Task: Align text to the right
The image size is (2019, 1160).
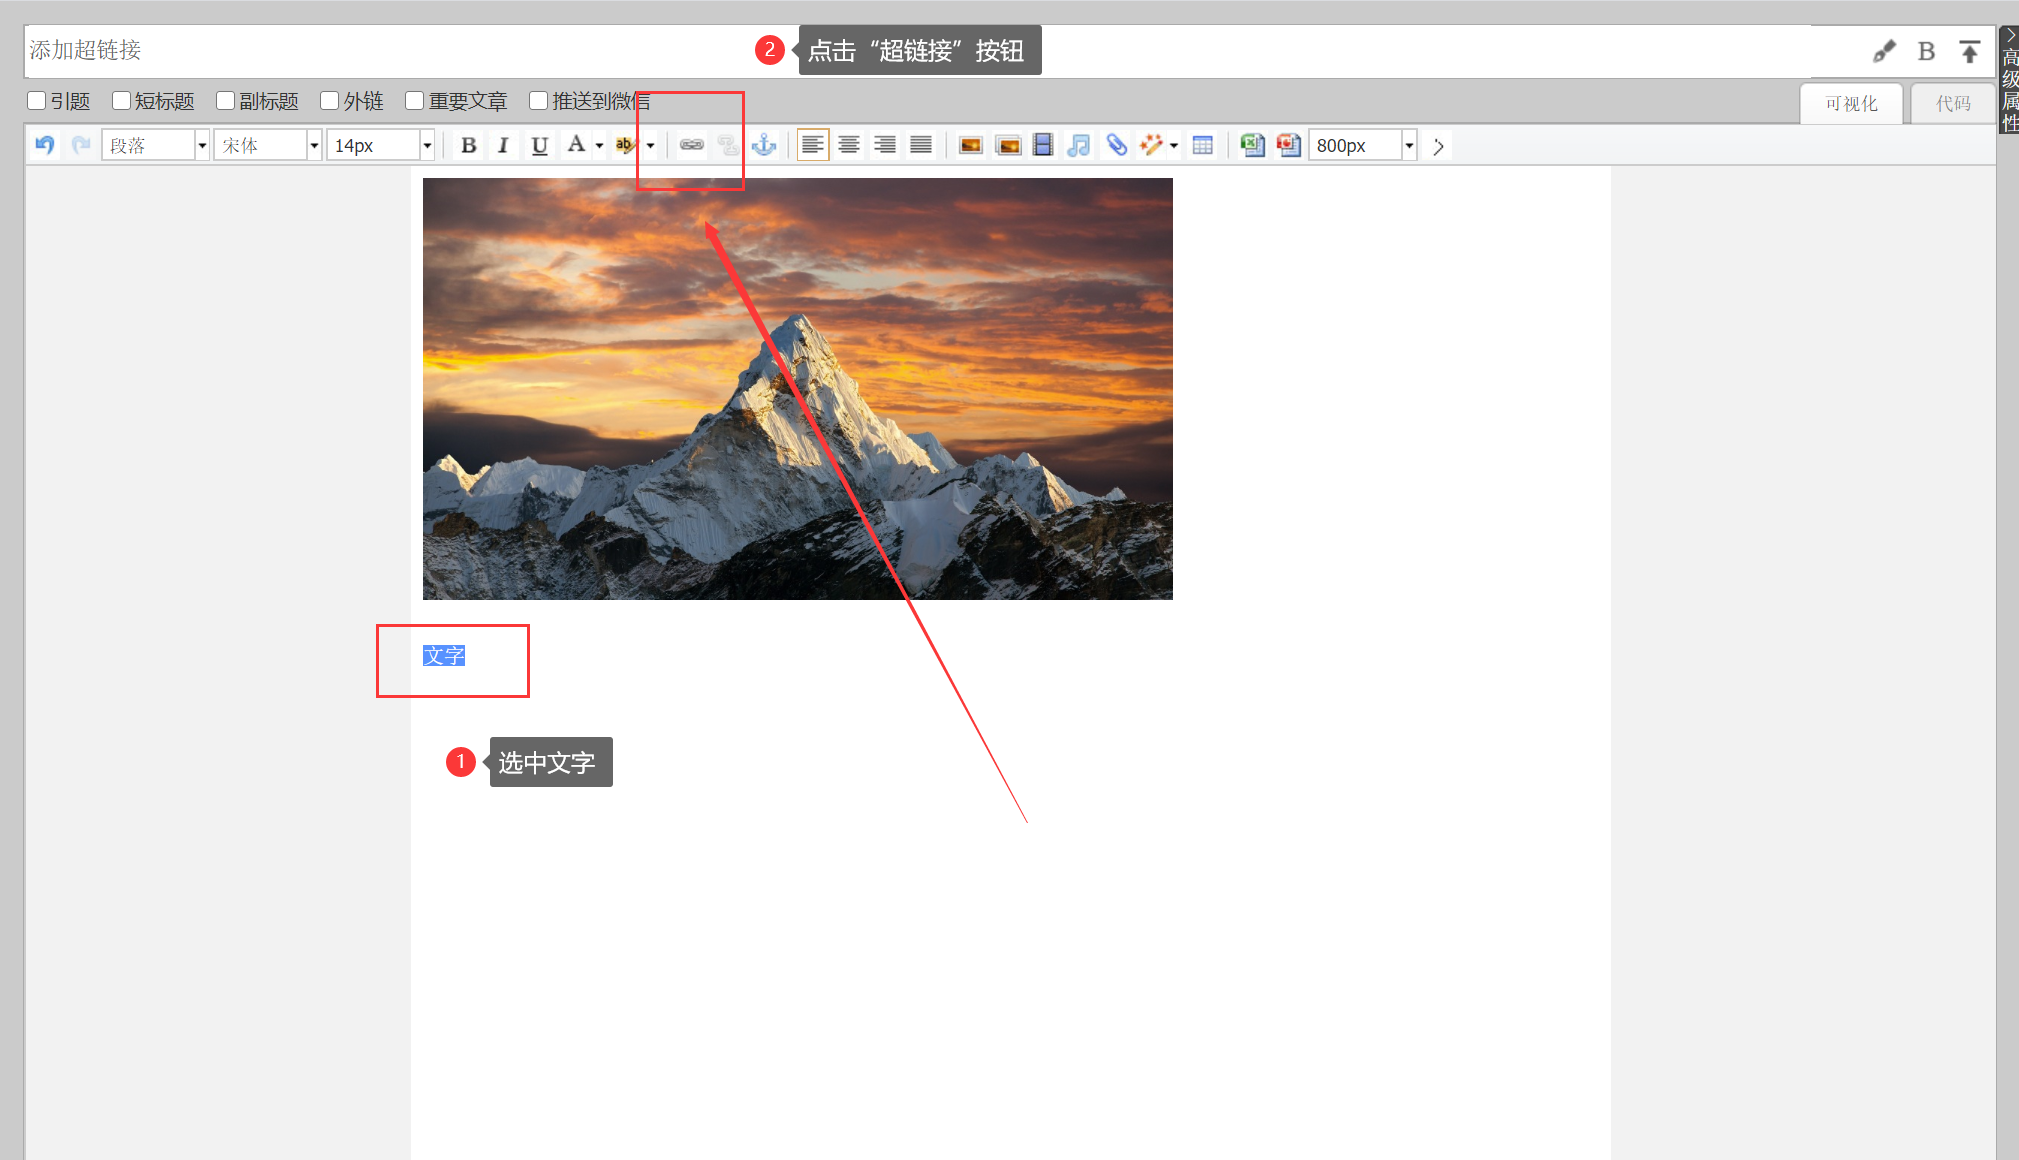Action: pos(885,145)
